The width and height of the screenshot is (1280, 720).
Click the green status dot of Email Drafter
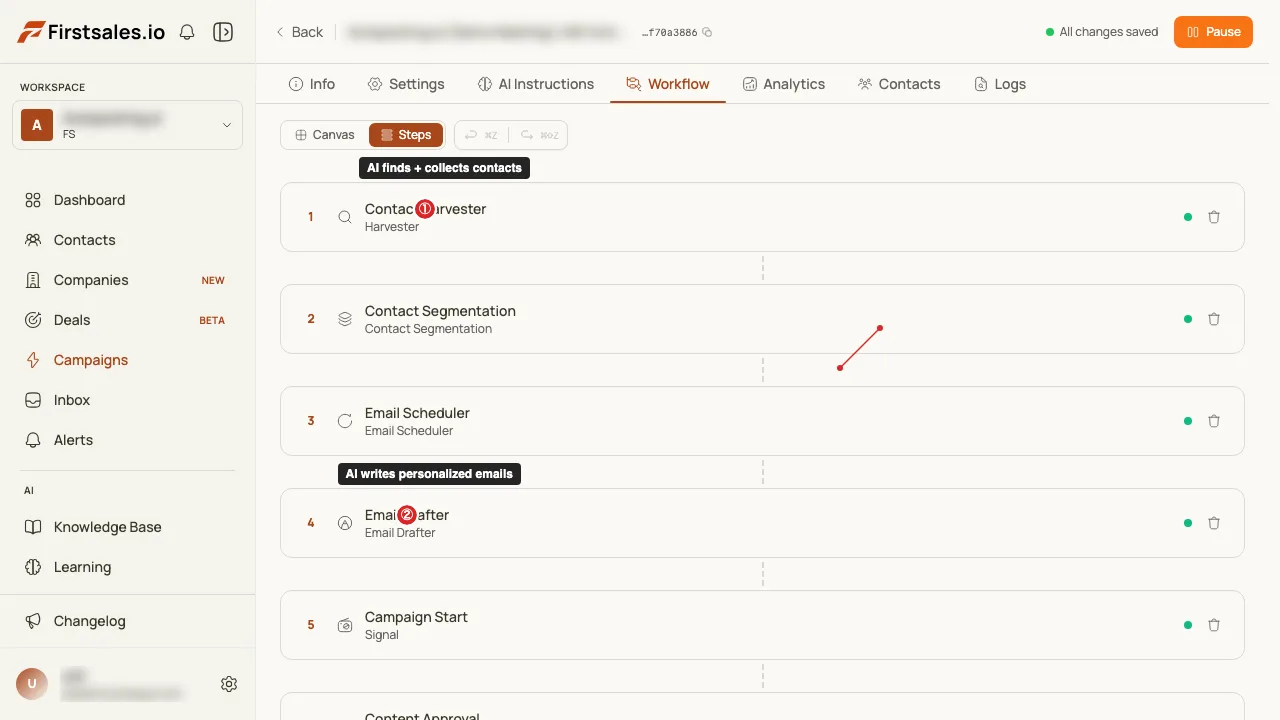1188,523
